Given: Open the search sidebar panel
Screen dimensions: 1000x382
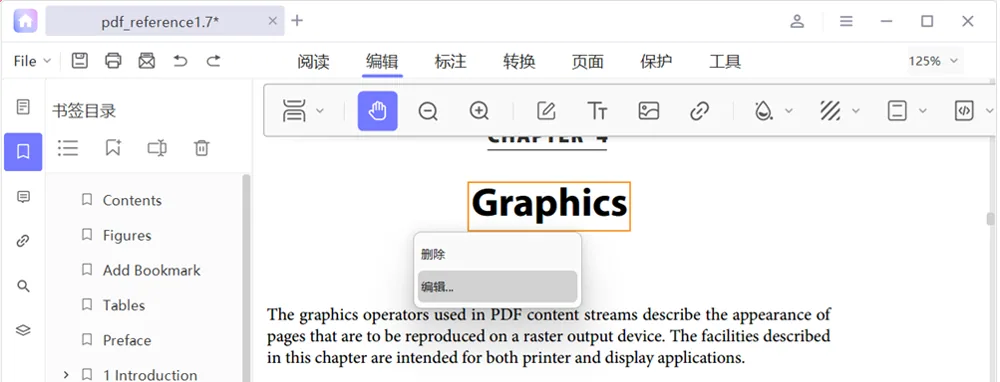Looking at the screenshot, I should pyautogui.click(x=23, y=286).
